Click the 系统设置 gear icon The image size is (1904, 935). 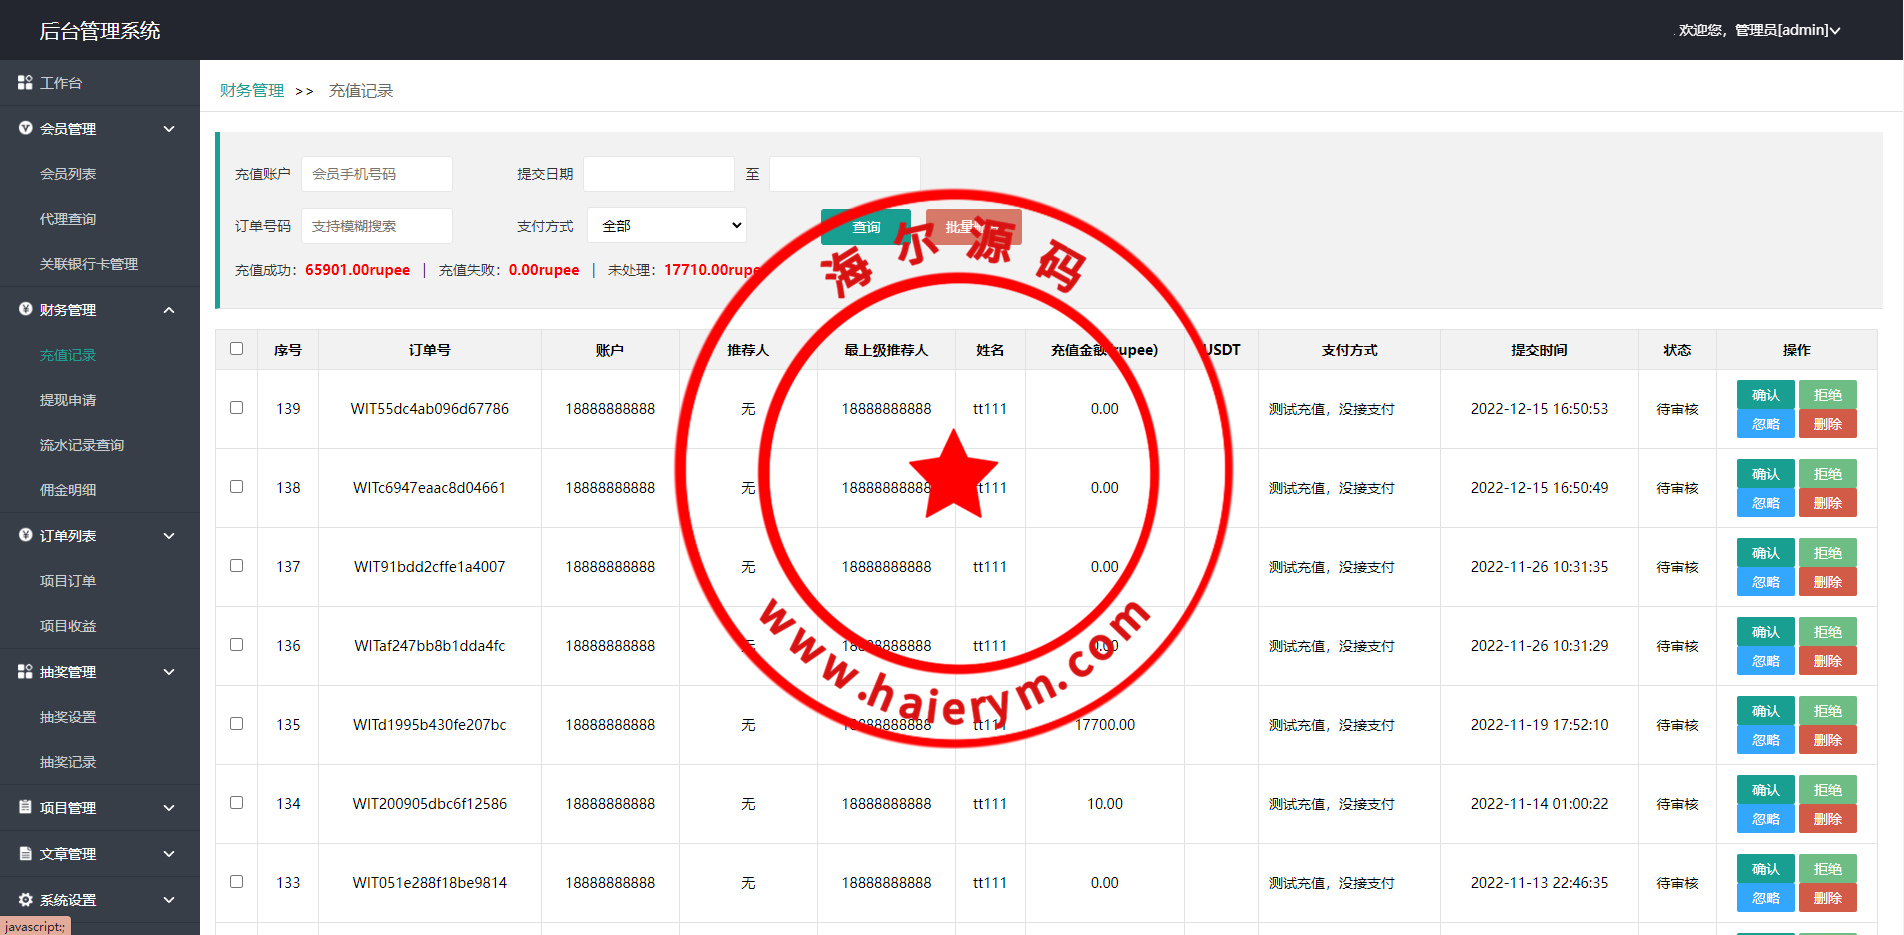click(x=25, y=900)
